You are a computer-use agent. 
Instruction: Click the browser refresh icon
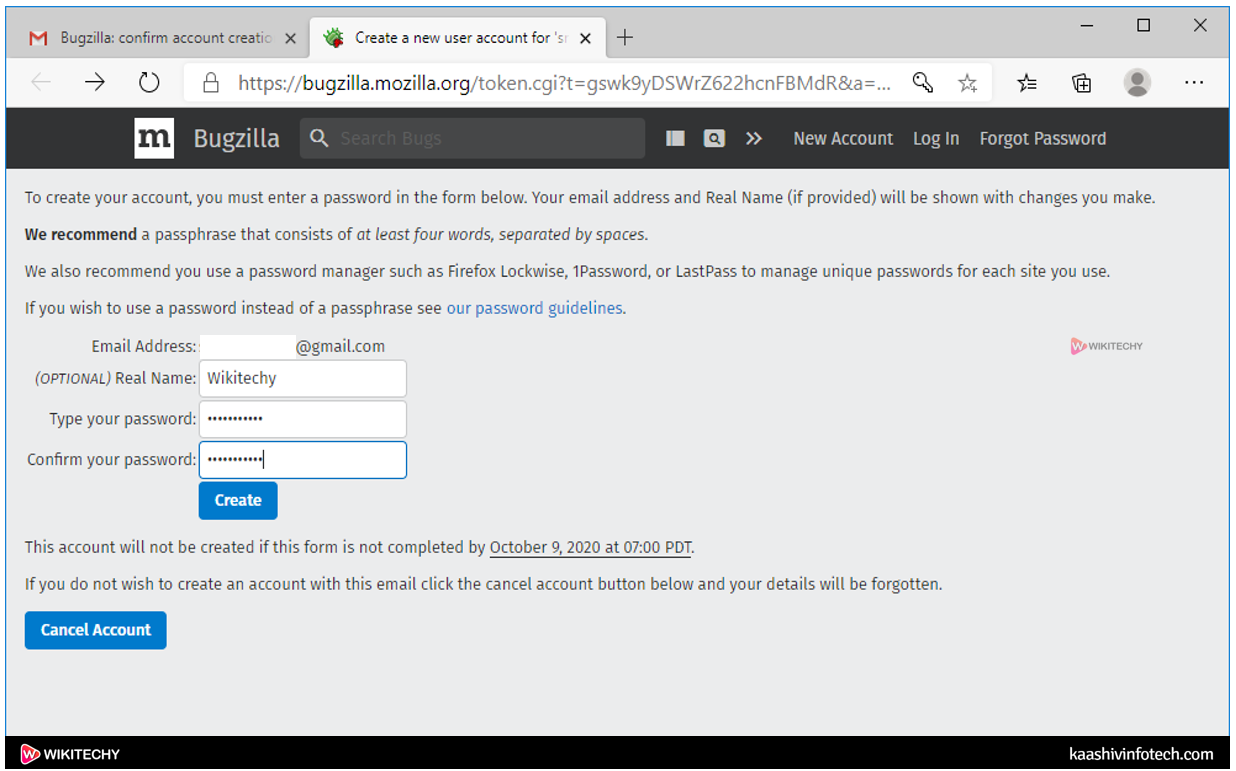pos(149,83)
